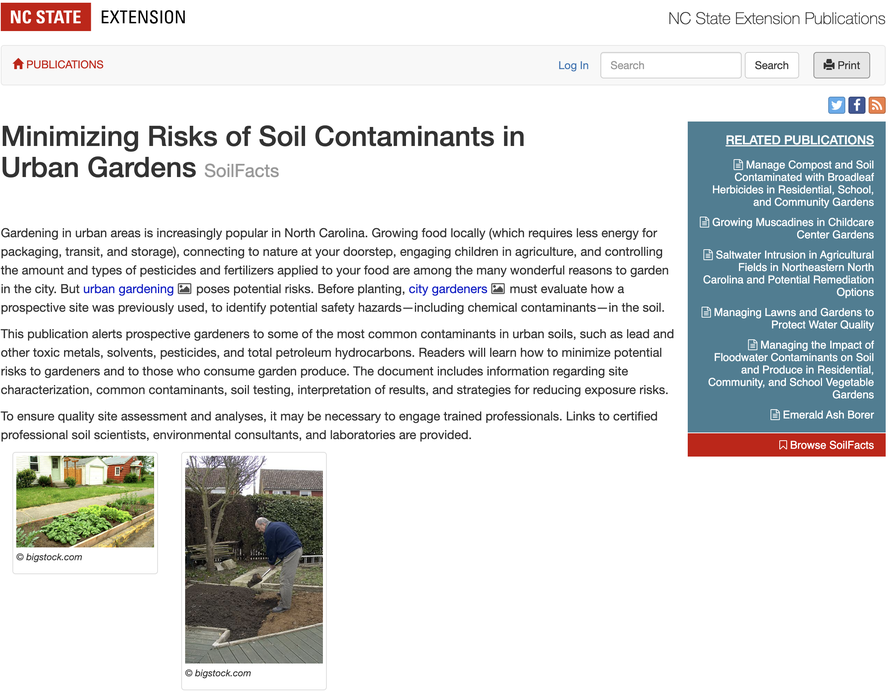Share the page via the Facebook icon
This screenshot has height=700, width=888.
(x=856, y=105)
